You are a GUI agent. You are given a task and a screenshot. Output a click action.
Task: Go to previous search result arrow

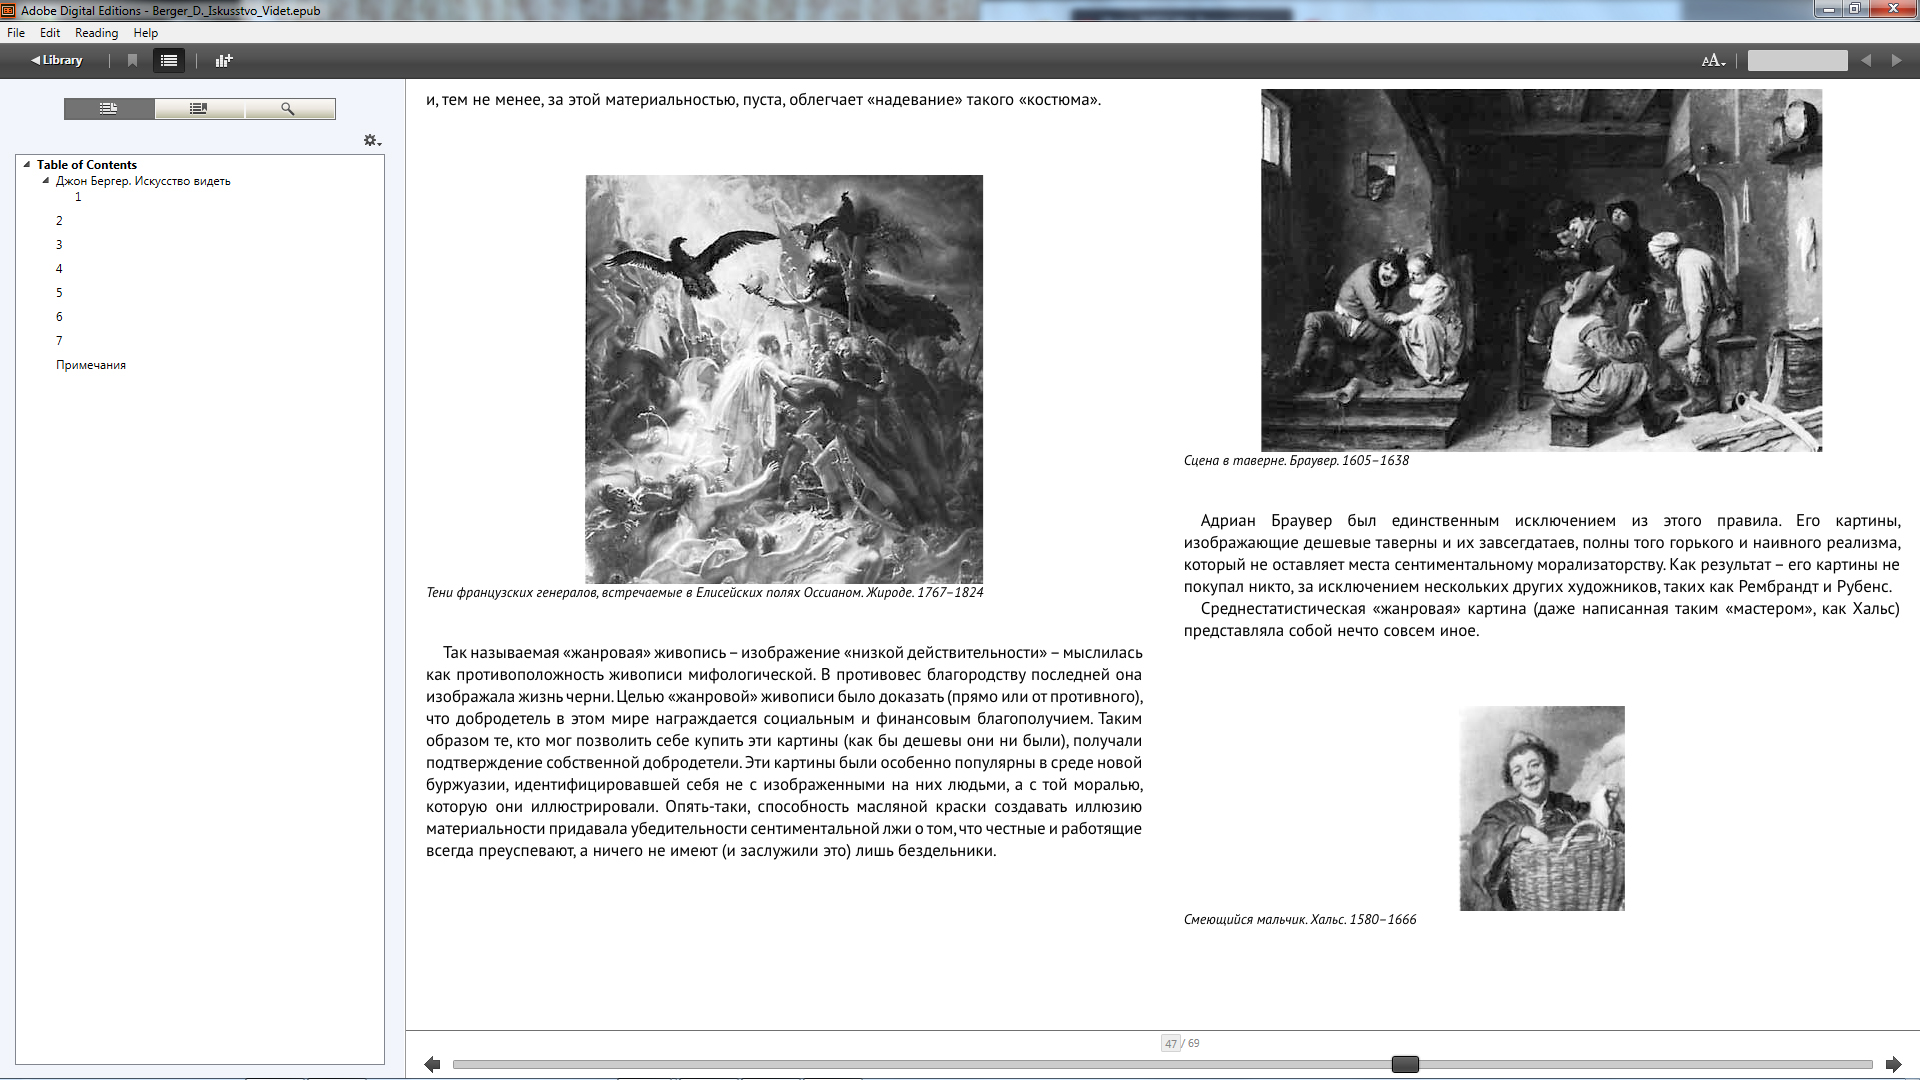pos(1866,60)
